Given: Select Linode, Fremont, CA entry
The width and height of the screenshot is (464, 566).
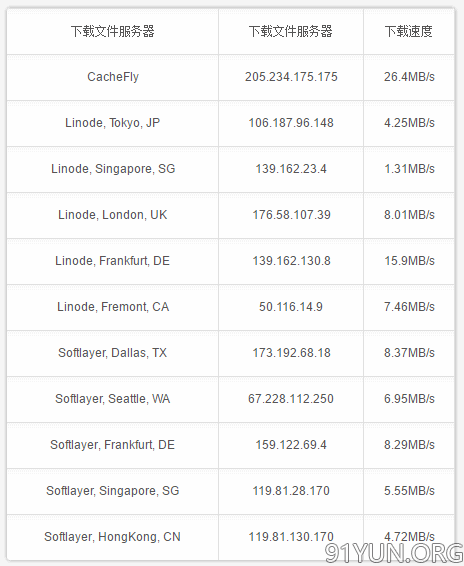Looking at the screenshot, I should tap(113, 307).
